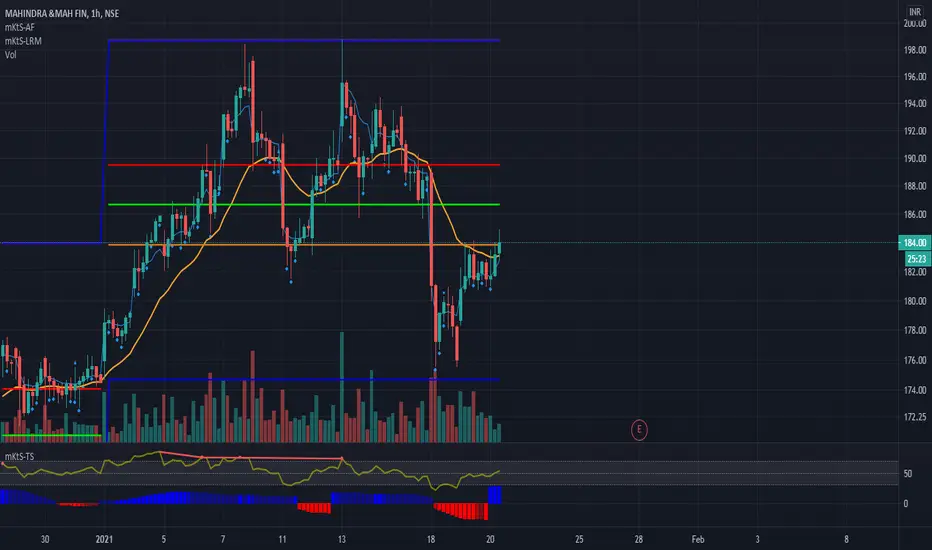Click the 176.00 price axis label

915,360
